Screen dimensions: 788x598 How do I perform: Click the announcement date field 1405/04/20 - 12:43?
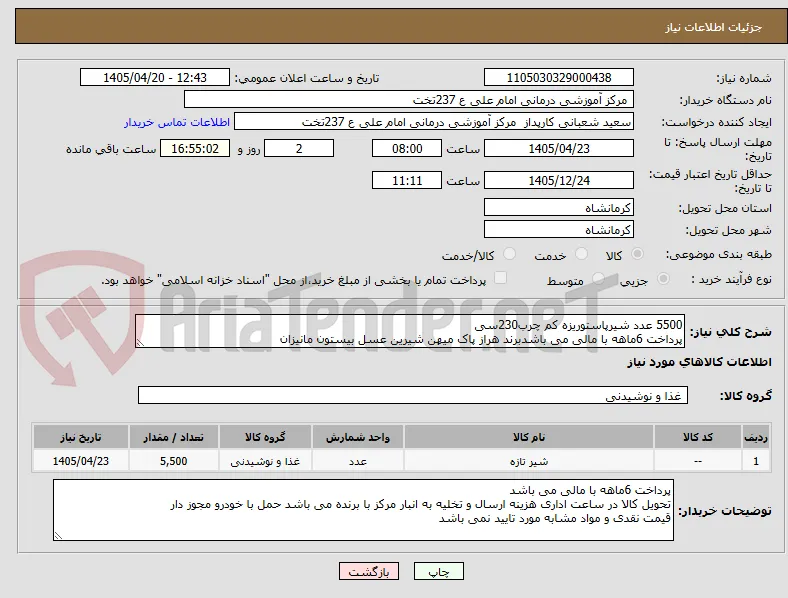click(155, 77)
